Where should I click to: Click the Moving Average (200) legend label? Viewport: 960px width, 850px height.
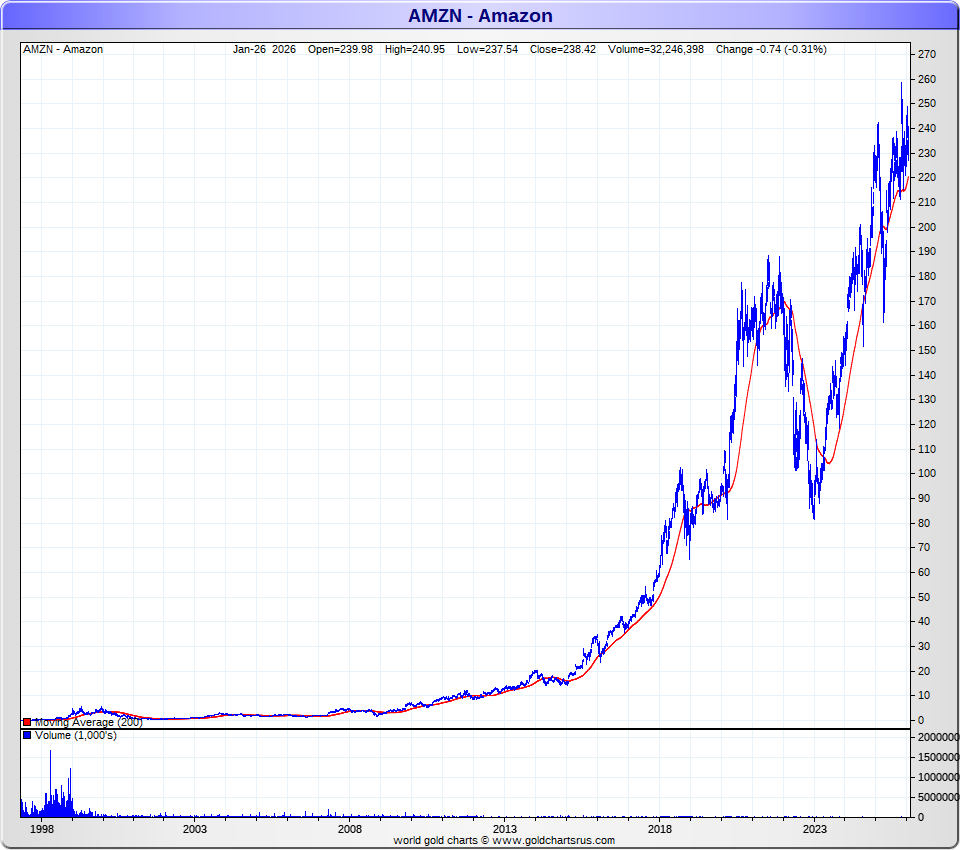pos(88,722)
